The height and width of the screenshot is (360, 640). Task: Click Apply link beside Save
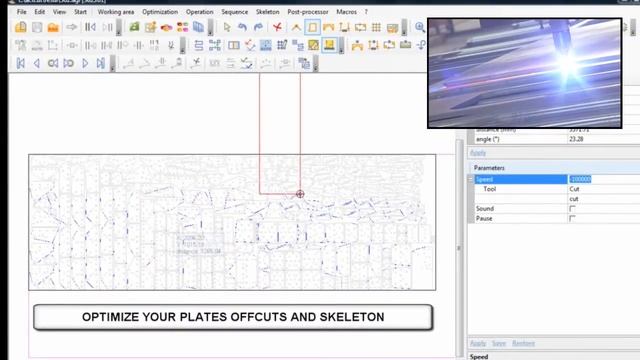[x=478, y=344]
